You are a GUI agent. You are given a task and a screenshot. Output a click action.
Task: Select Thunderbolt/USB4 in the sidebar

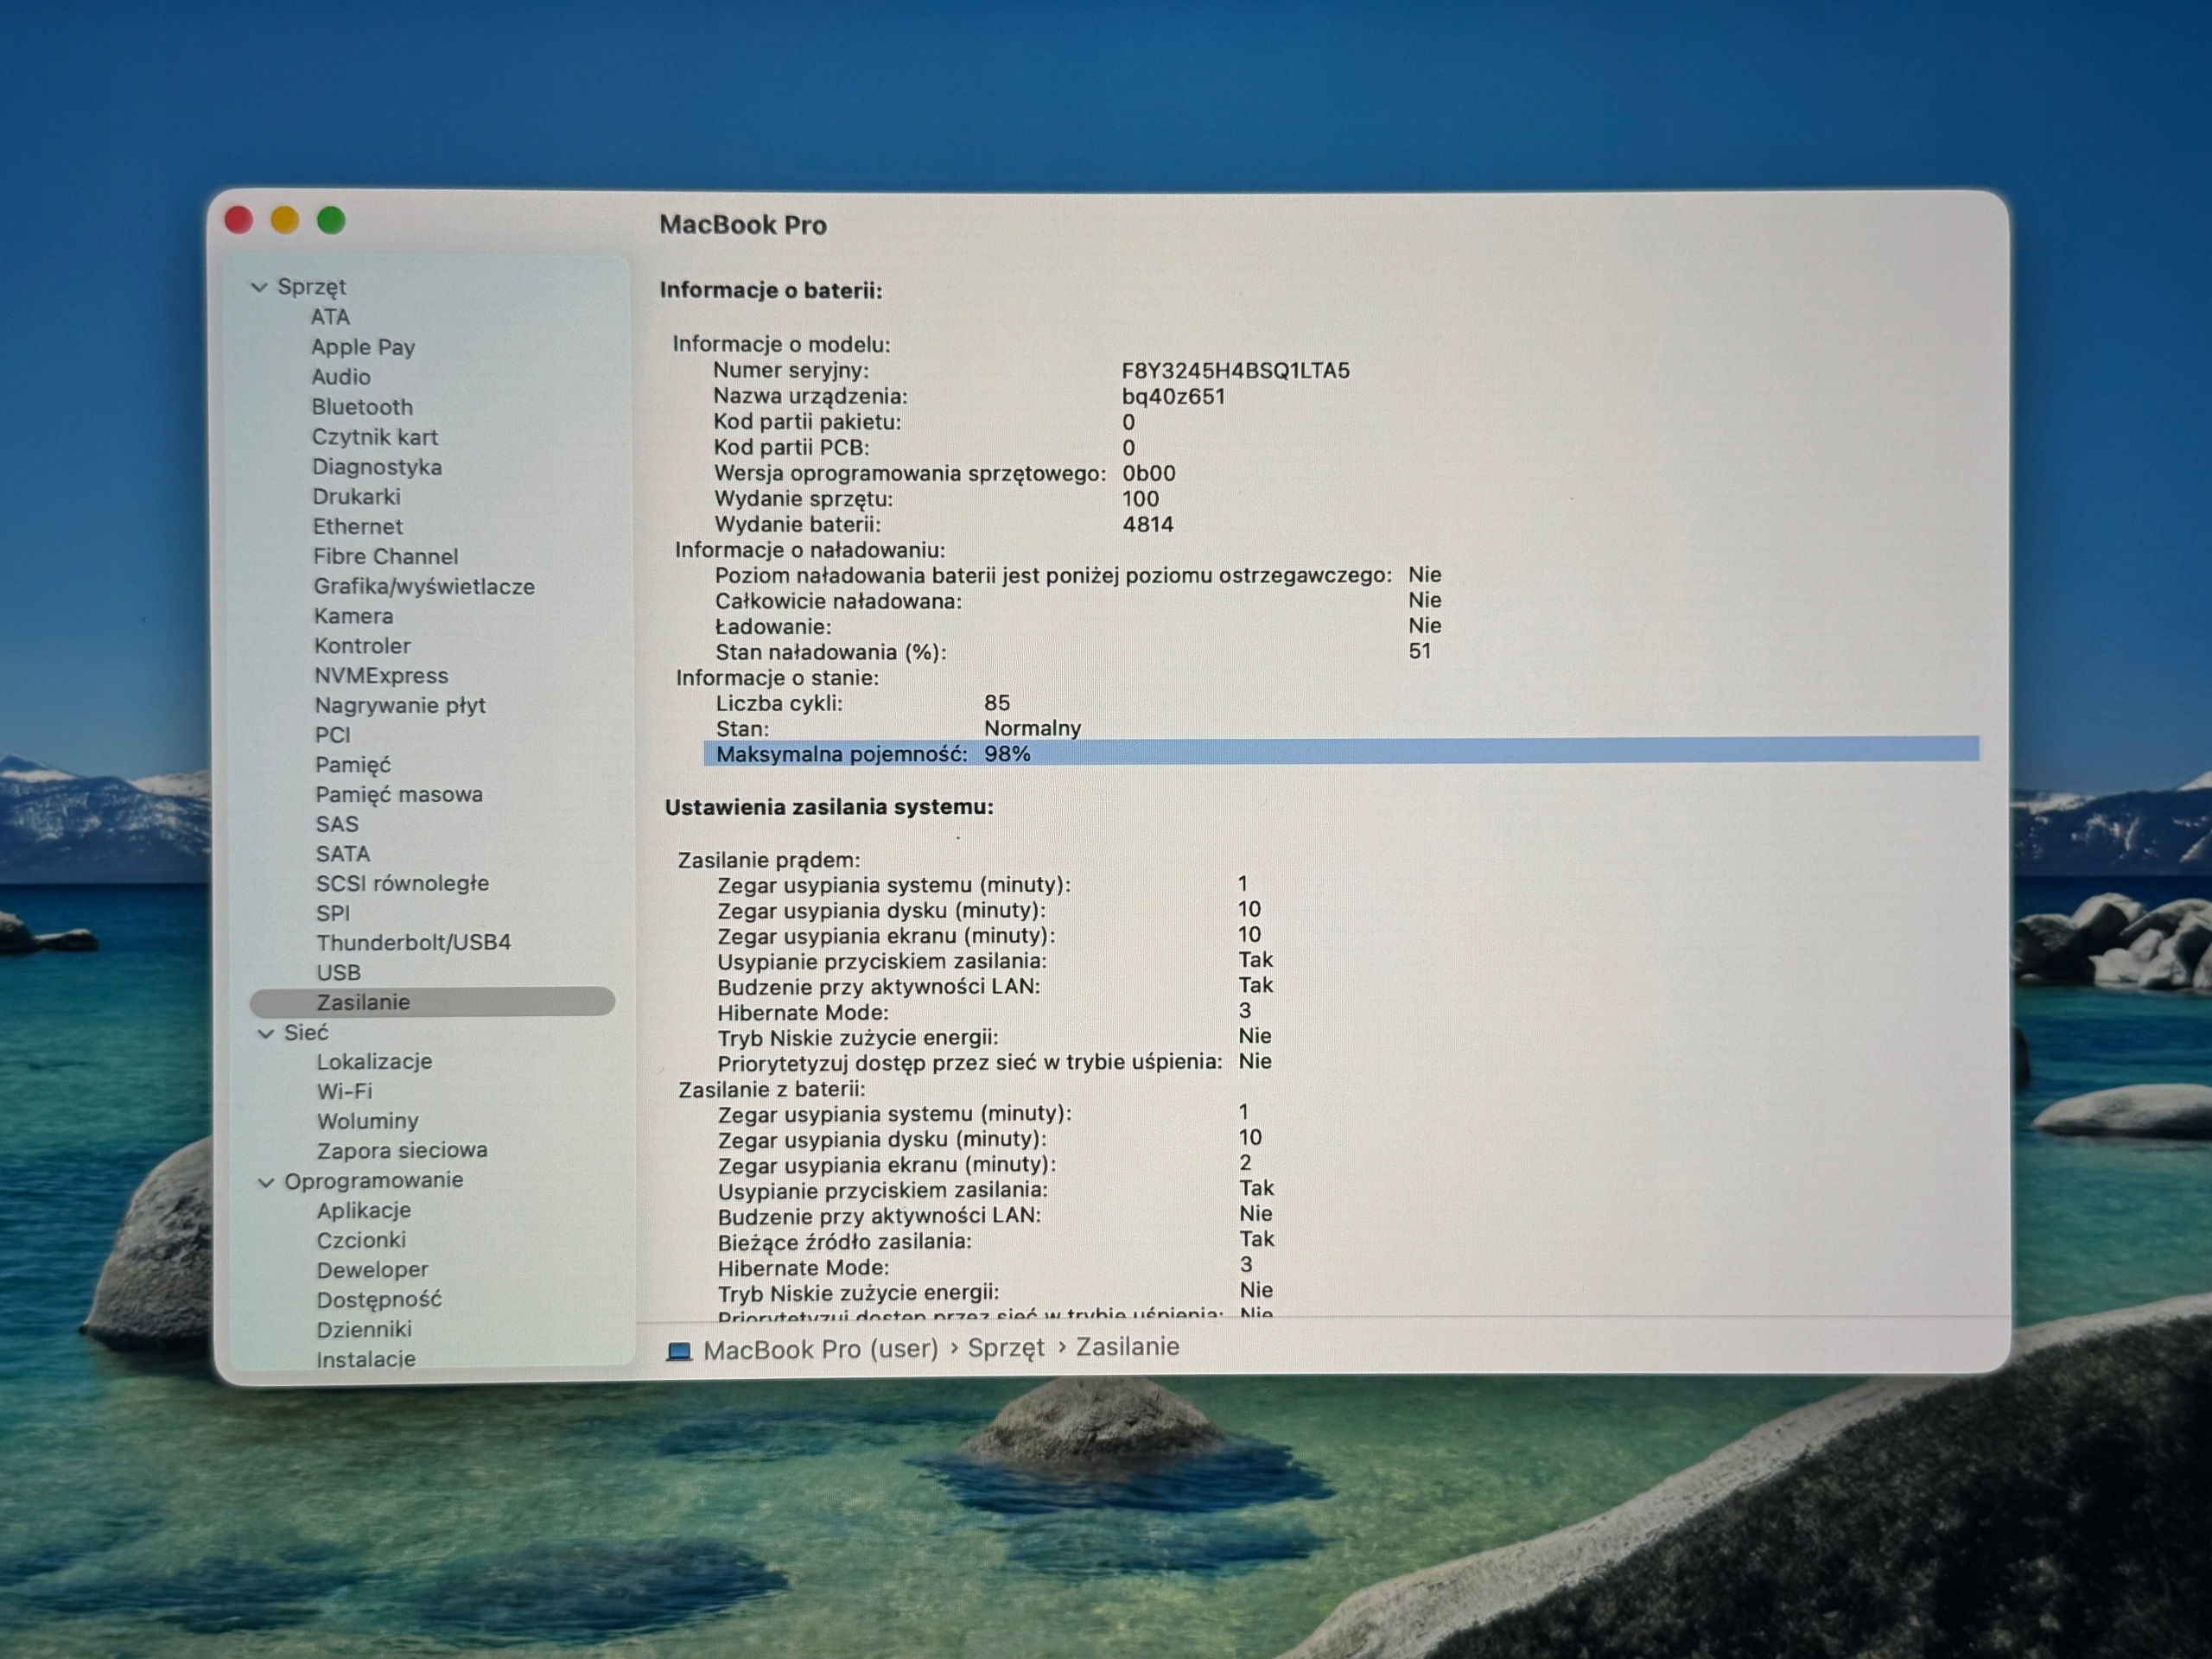[414, 942]
